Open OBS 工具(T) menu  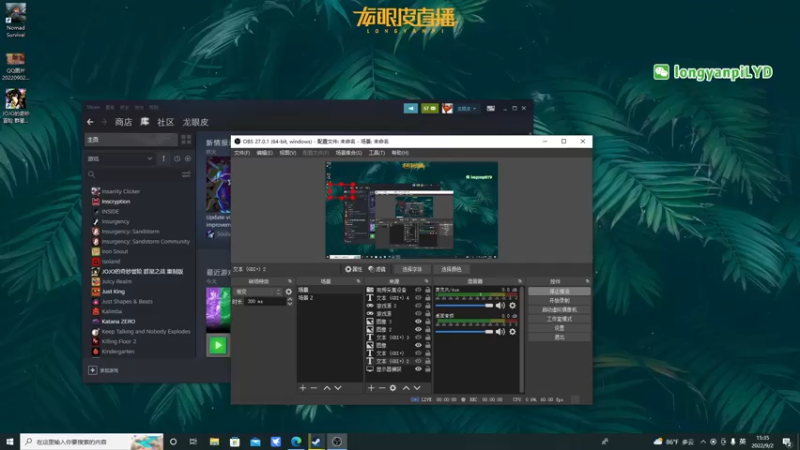pos(377,153)
